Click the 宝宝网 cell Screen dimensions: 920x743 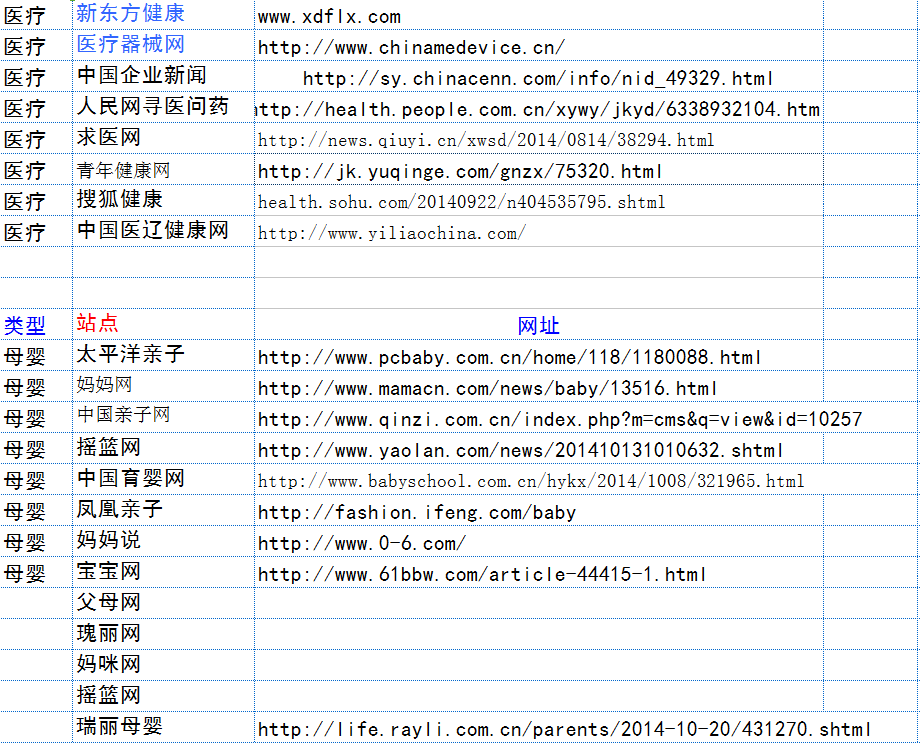[x=163, y=572]
